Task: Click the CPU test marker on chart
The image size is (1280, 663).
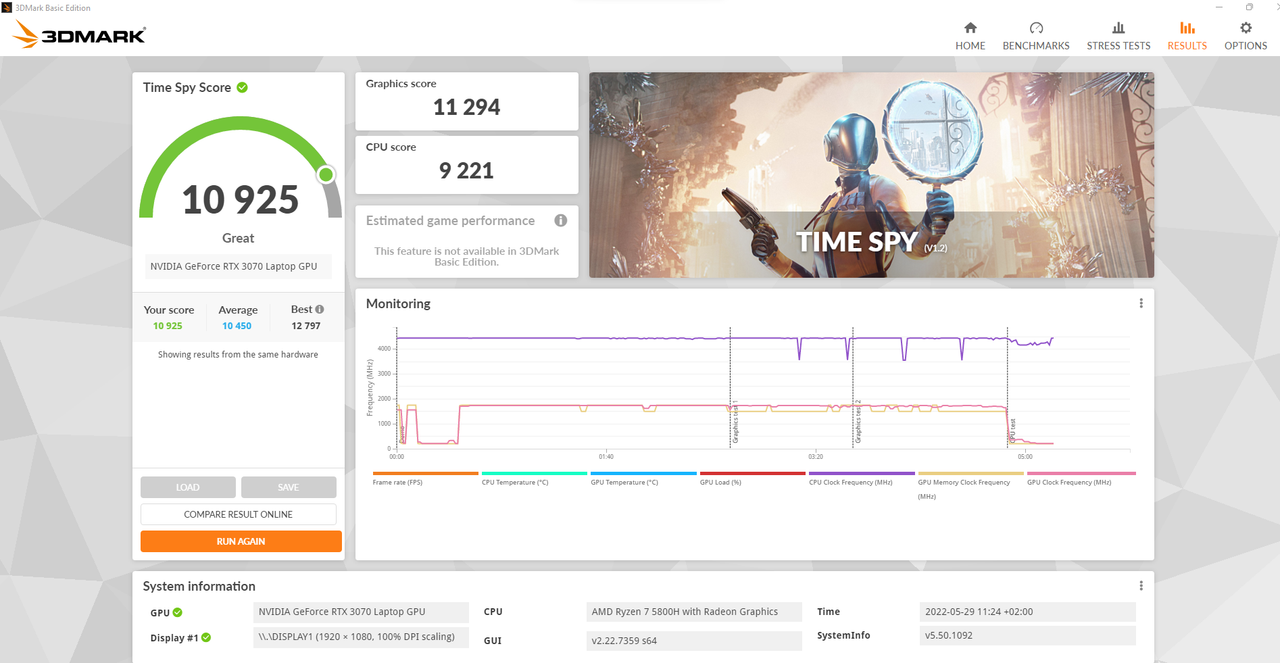Action: (1012, 430)
